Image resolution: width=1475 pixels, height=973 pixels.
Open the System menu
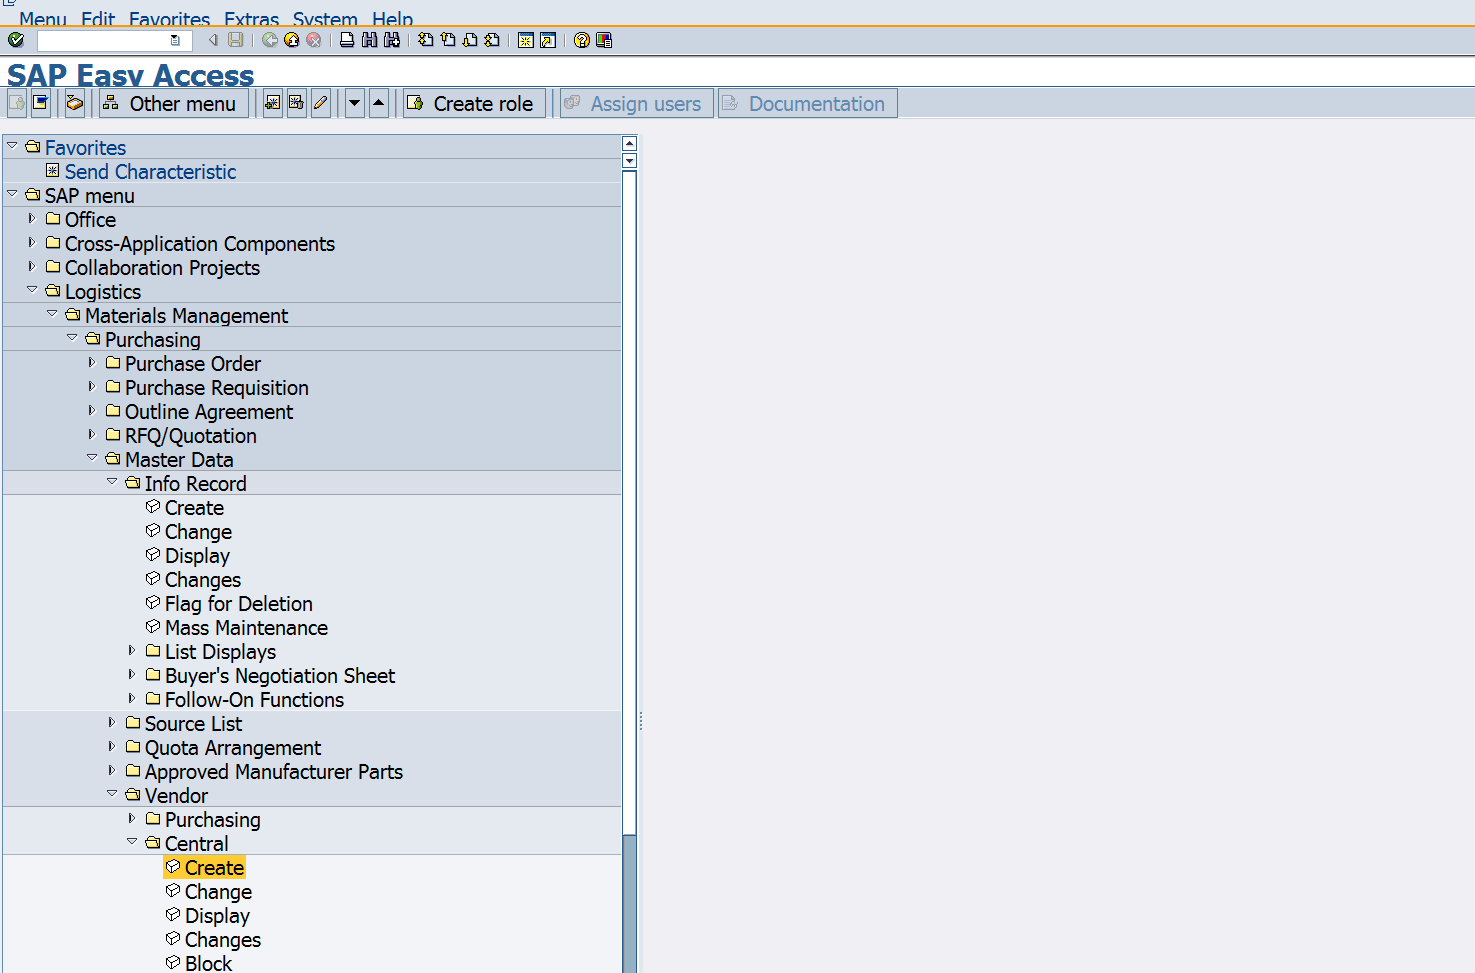pyautogui.click(x=325, y=19)
